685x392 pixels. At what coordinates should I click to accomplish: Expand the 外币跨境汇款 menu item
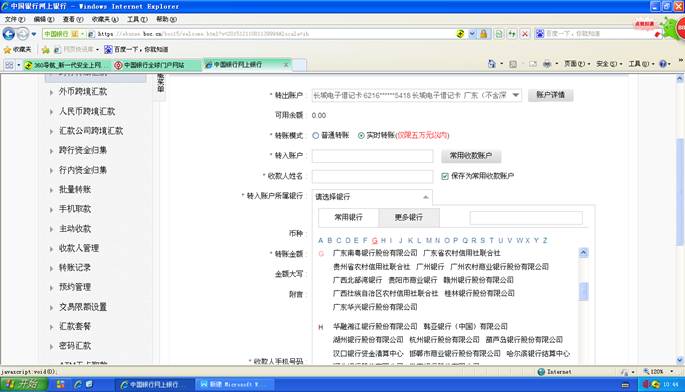point(83,92)
